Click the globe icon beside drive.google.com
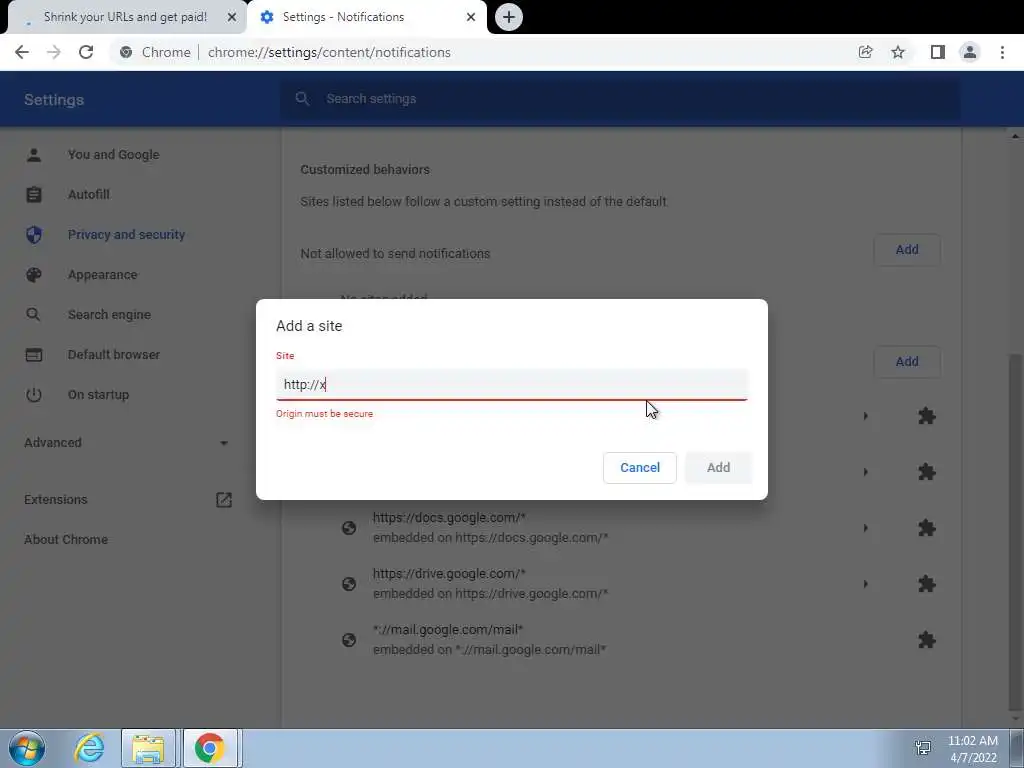 349,584
